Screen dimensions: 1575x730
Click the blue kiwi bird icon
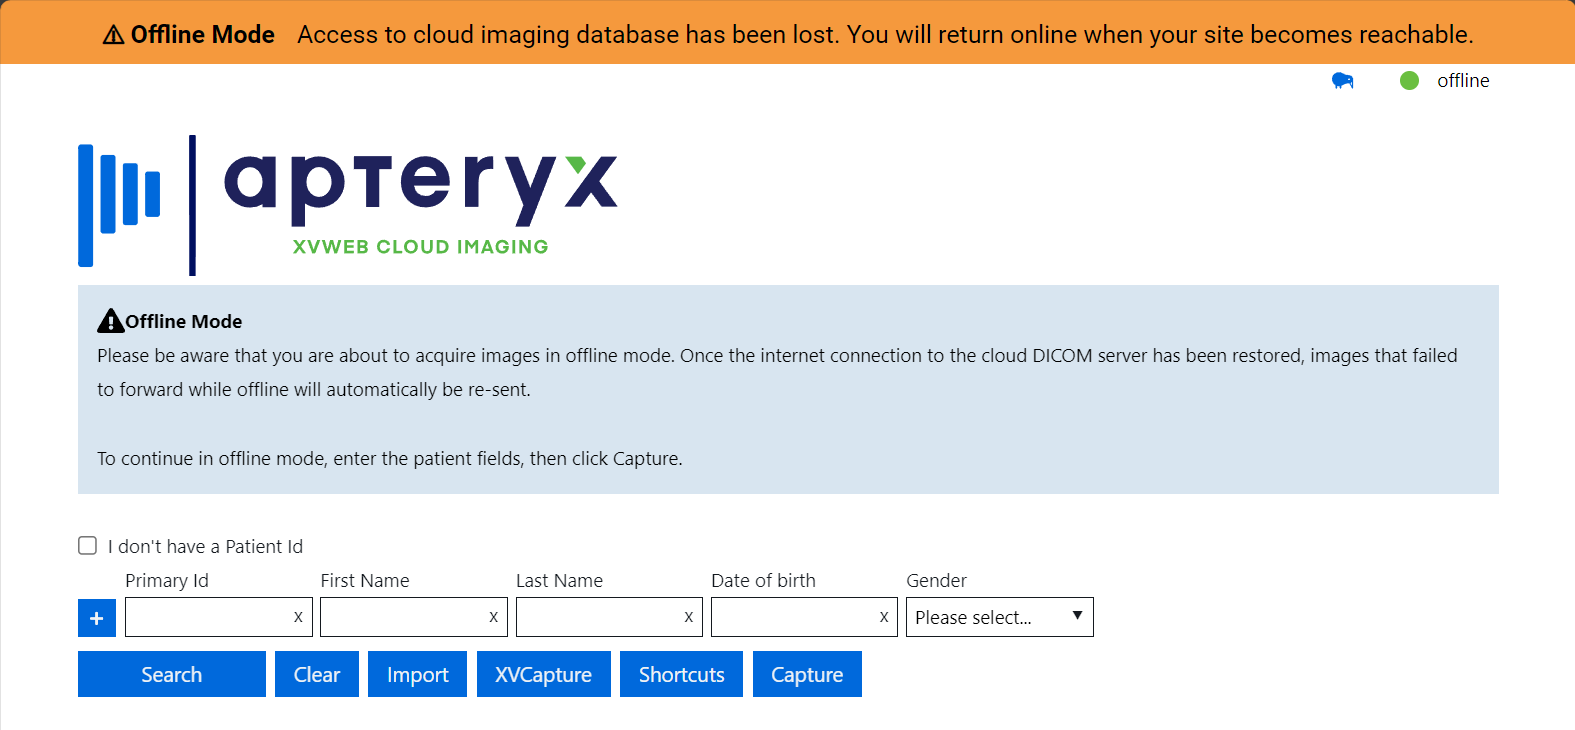coord(1342,81)
